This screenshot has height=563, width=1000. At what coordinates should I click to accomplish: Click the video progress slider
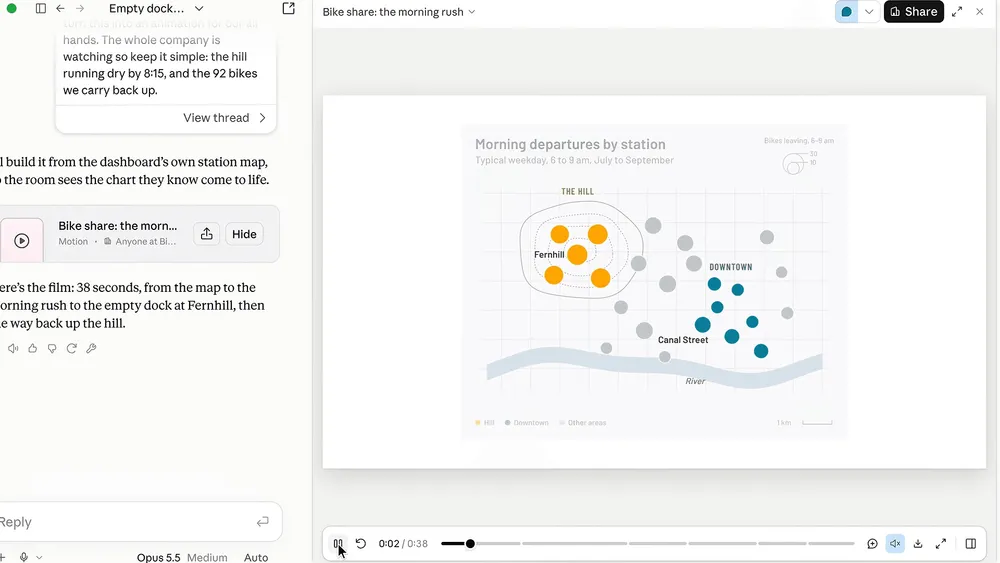647,543
